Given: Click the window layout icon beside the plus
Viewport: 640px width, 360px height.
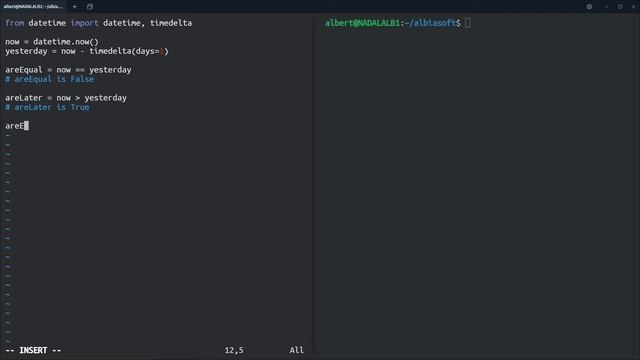Looking at the screenshot, I should 90,7.
